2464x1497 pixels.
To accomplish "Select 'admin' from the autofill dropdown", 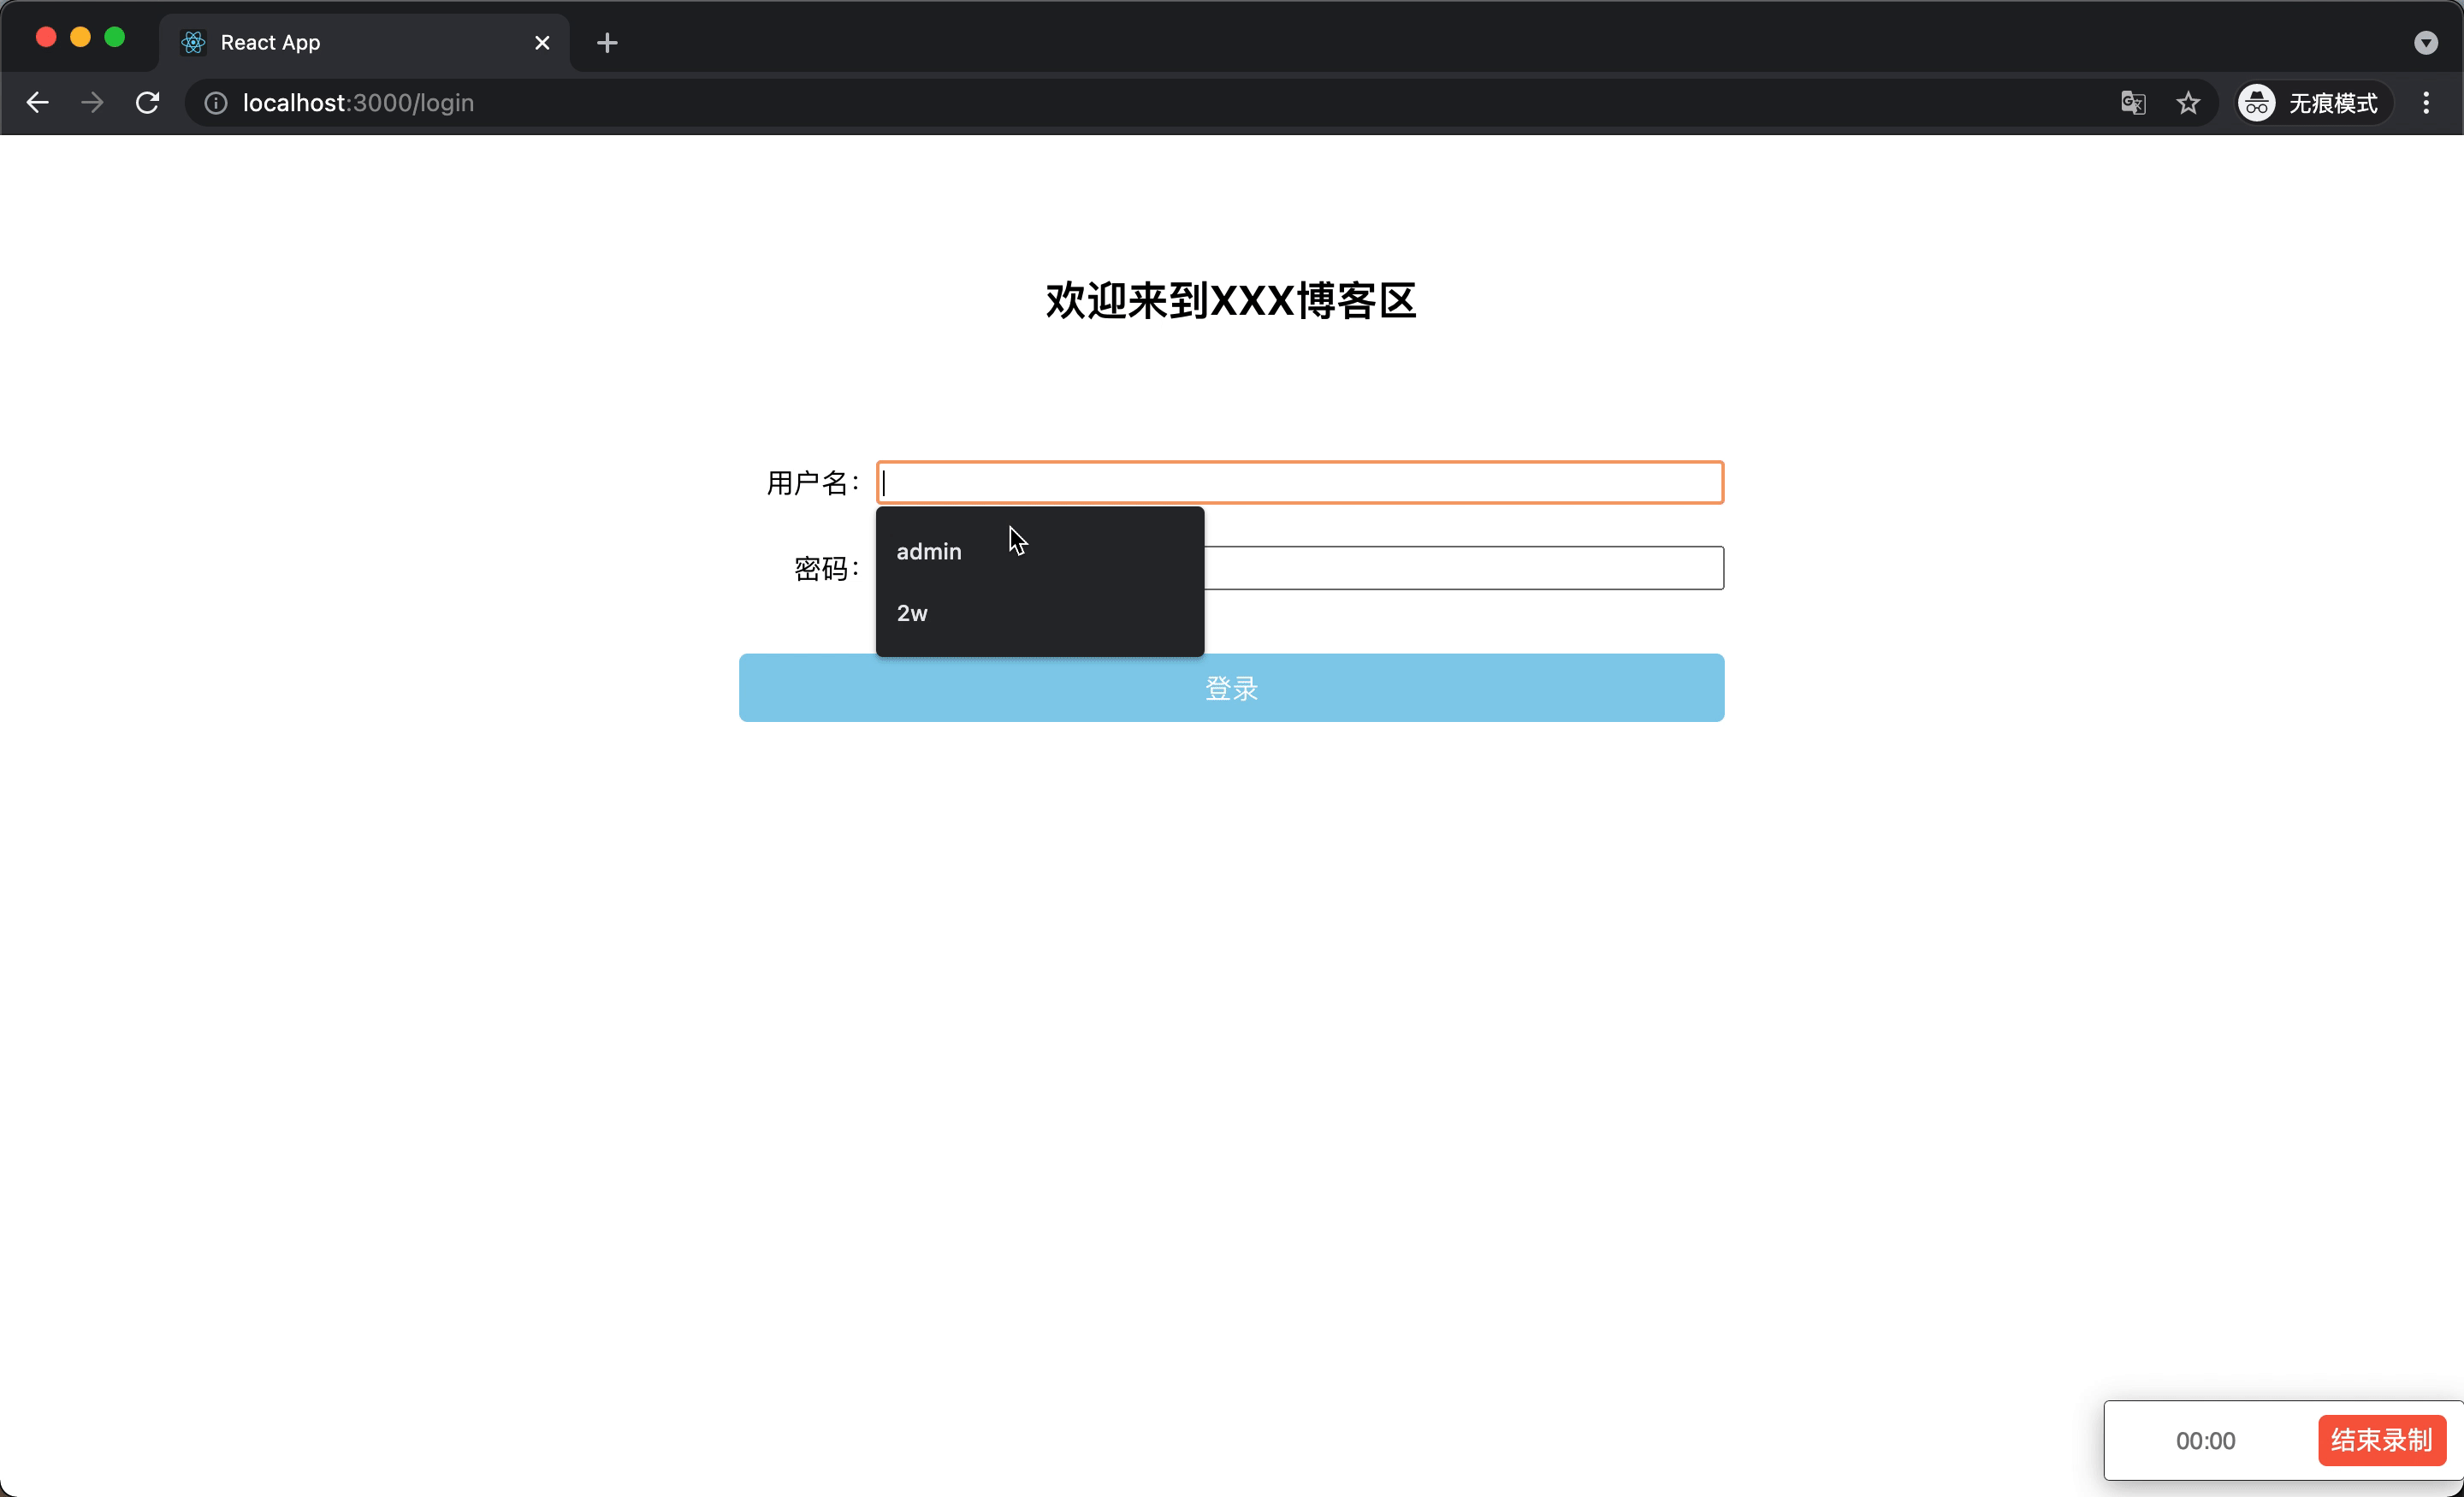I will (928, 551).
